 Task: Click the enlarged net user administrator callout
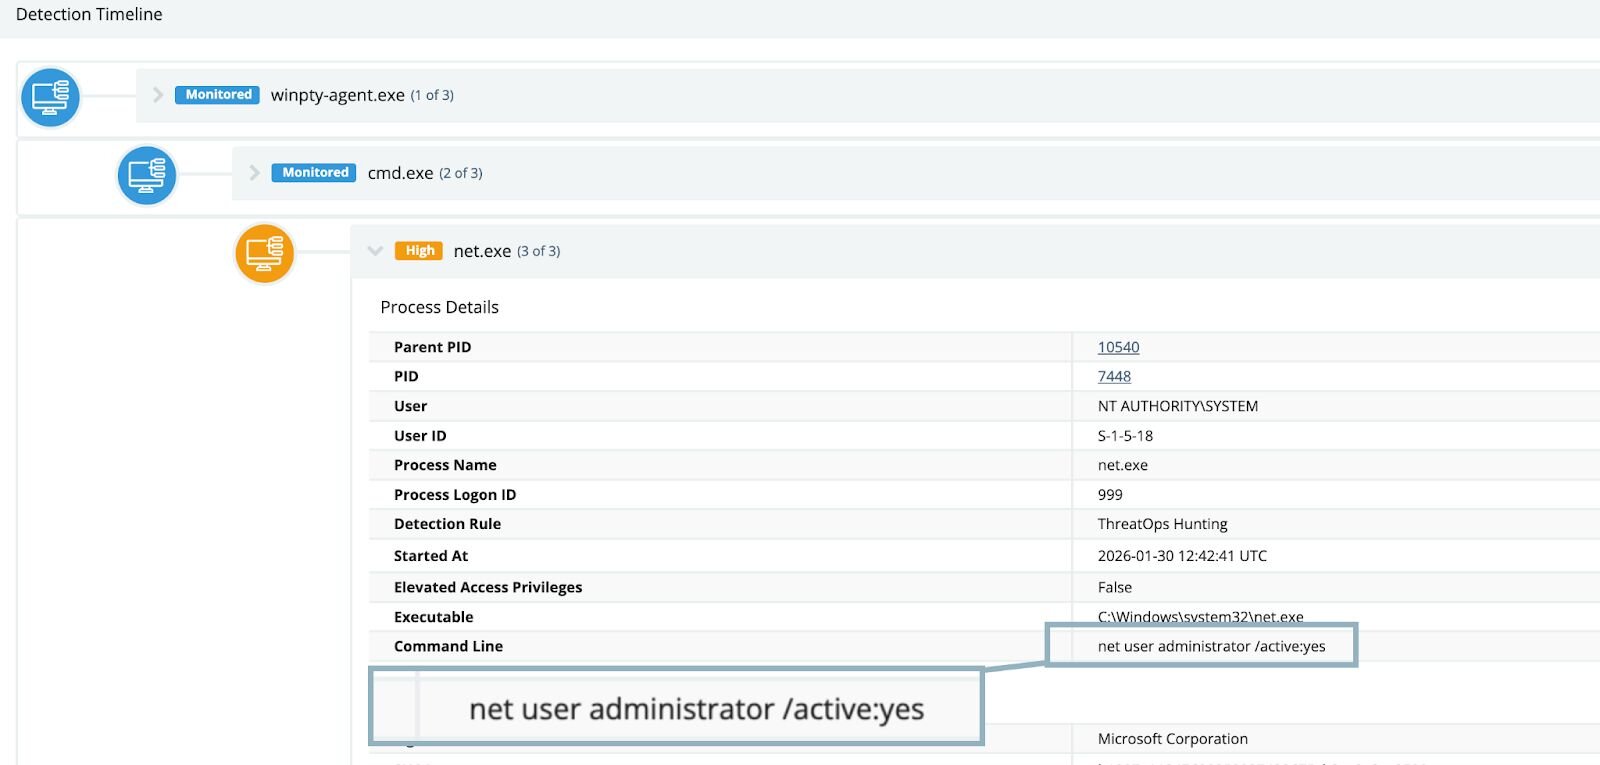(696, 709)
